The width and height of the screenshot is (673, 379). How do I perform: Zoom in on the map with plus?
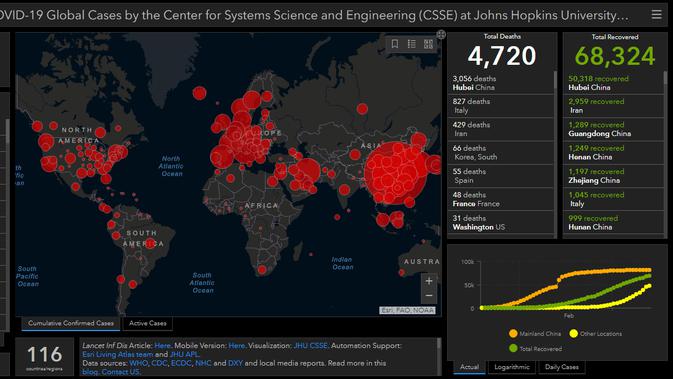point(429,281)
